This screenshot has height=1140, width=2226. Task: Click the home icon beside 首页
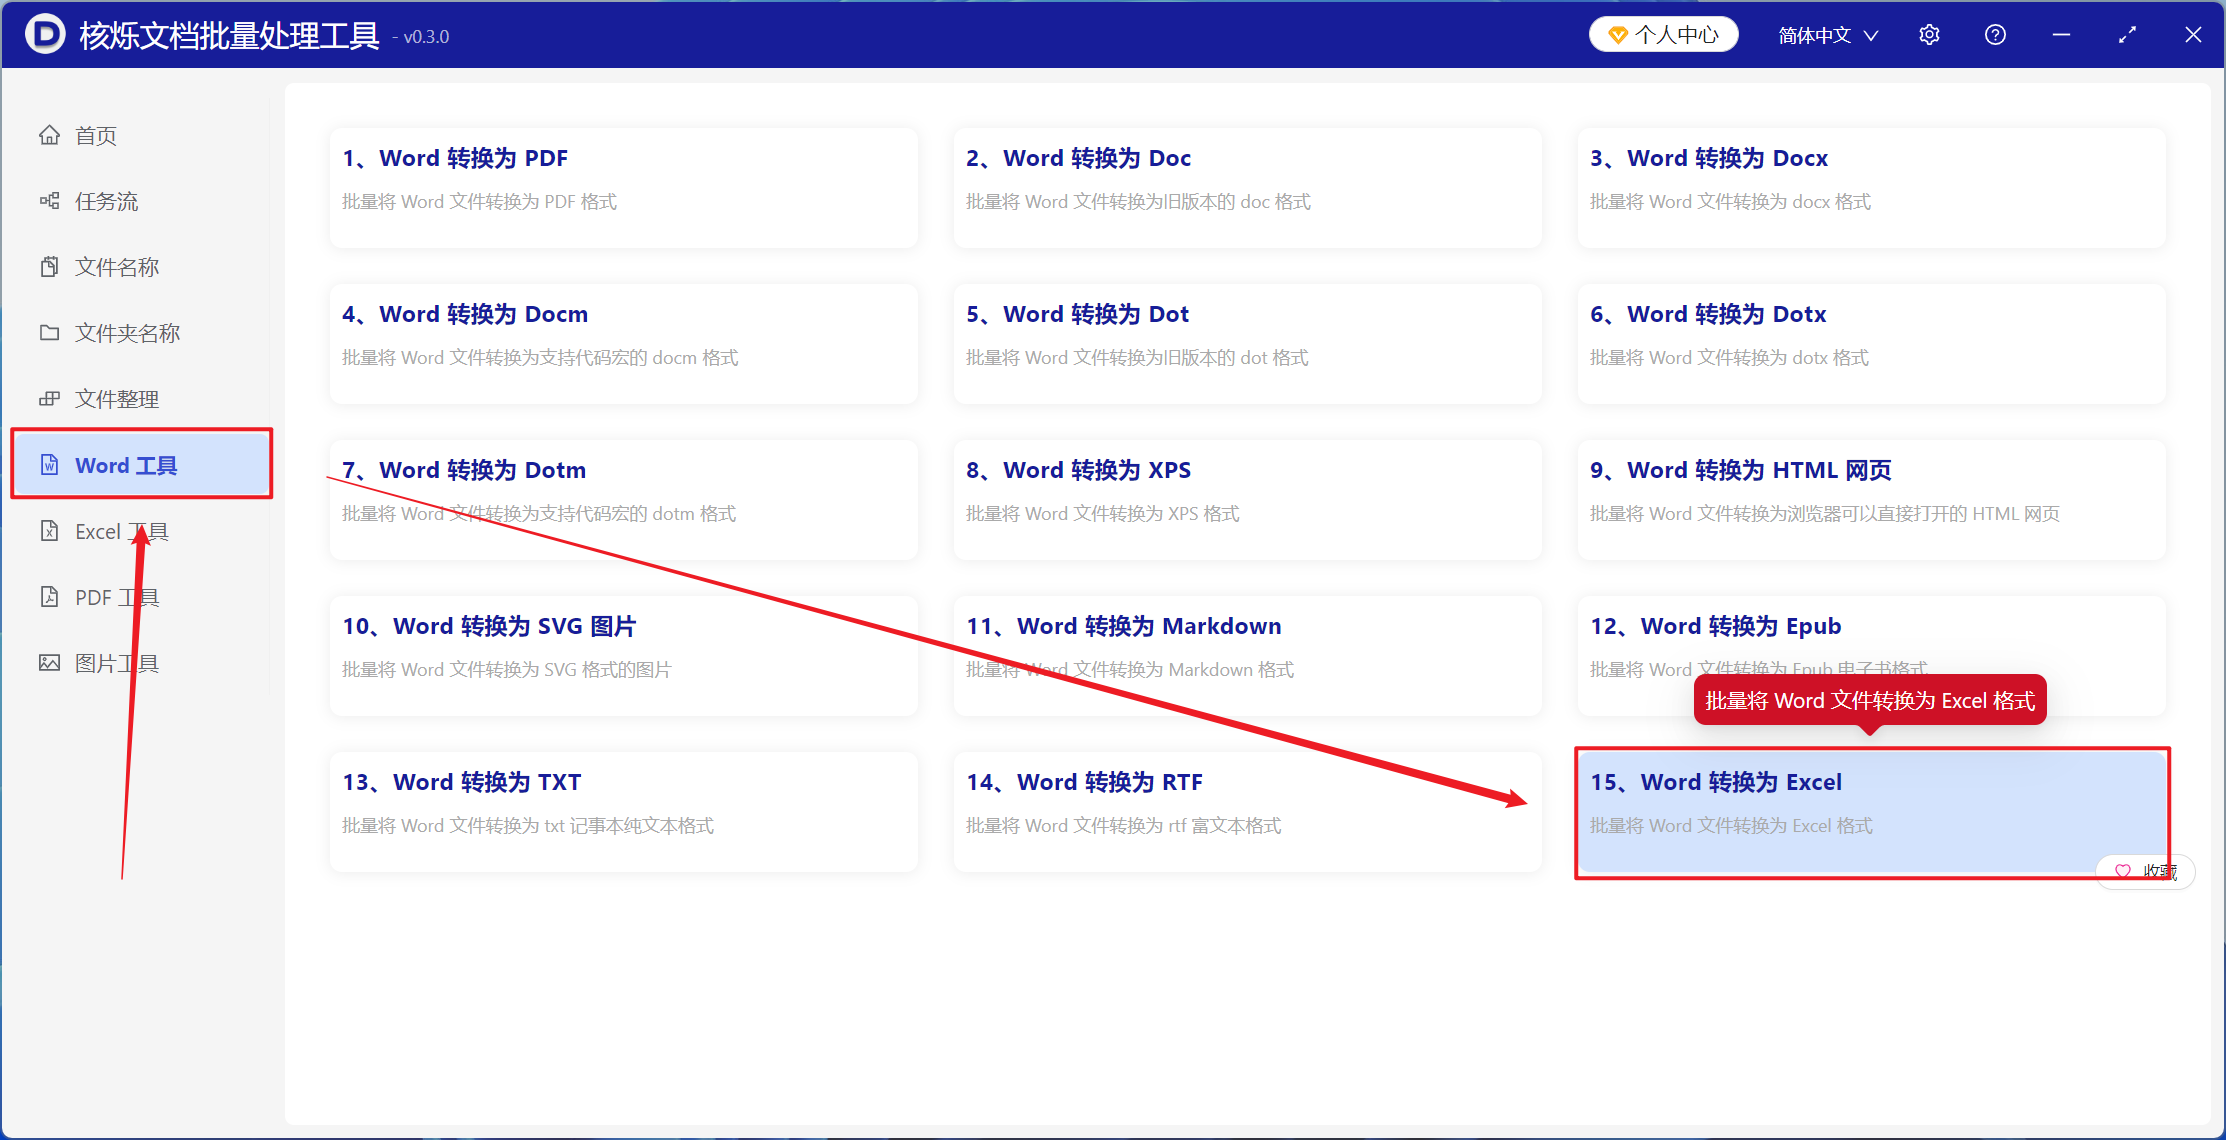[49, 135]
